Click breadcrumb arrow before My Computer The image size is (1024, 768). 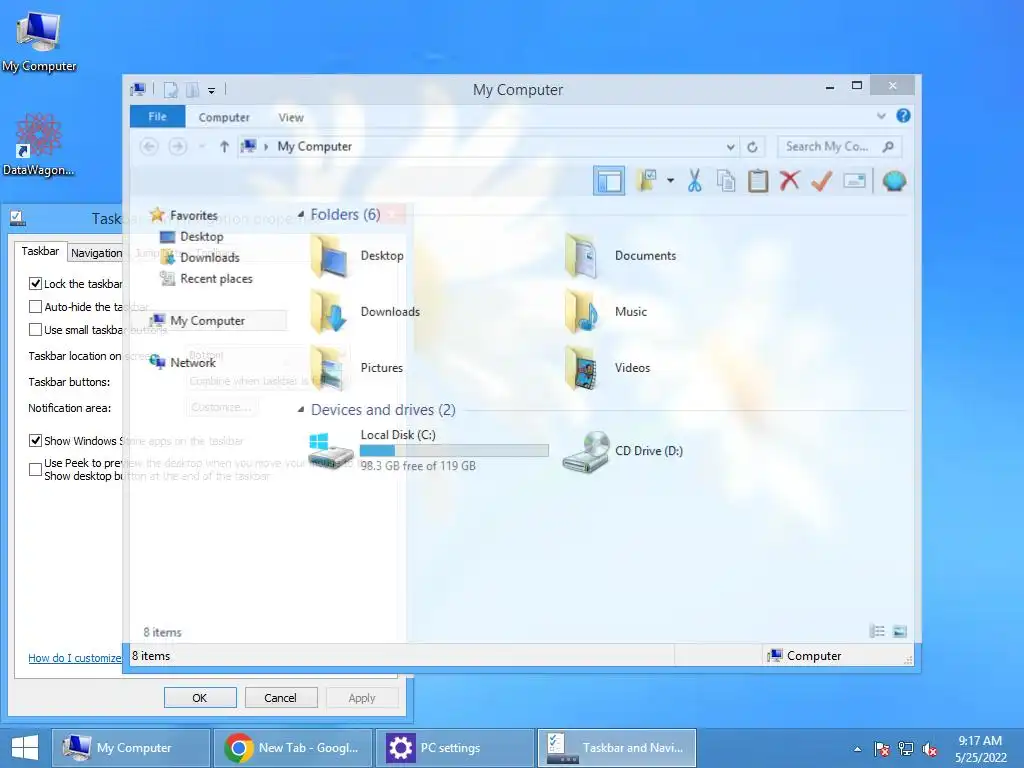point(266,147)
